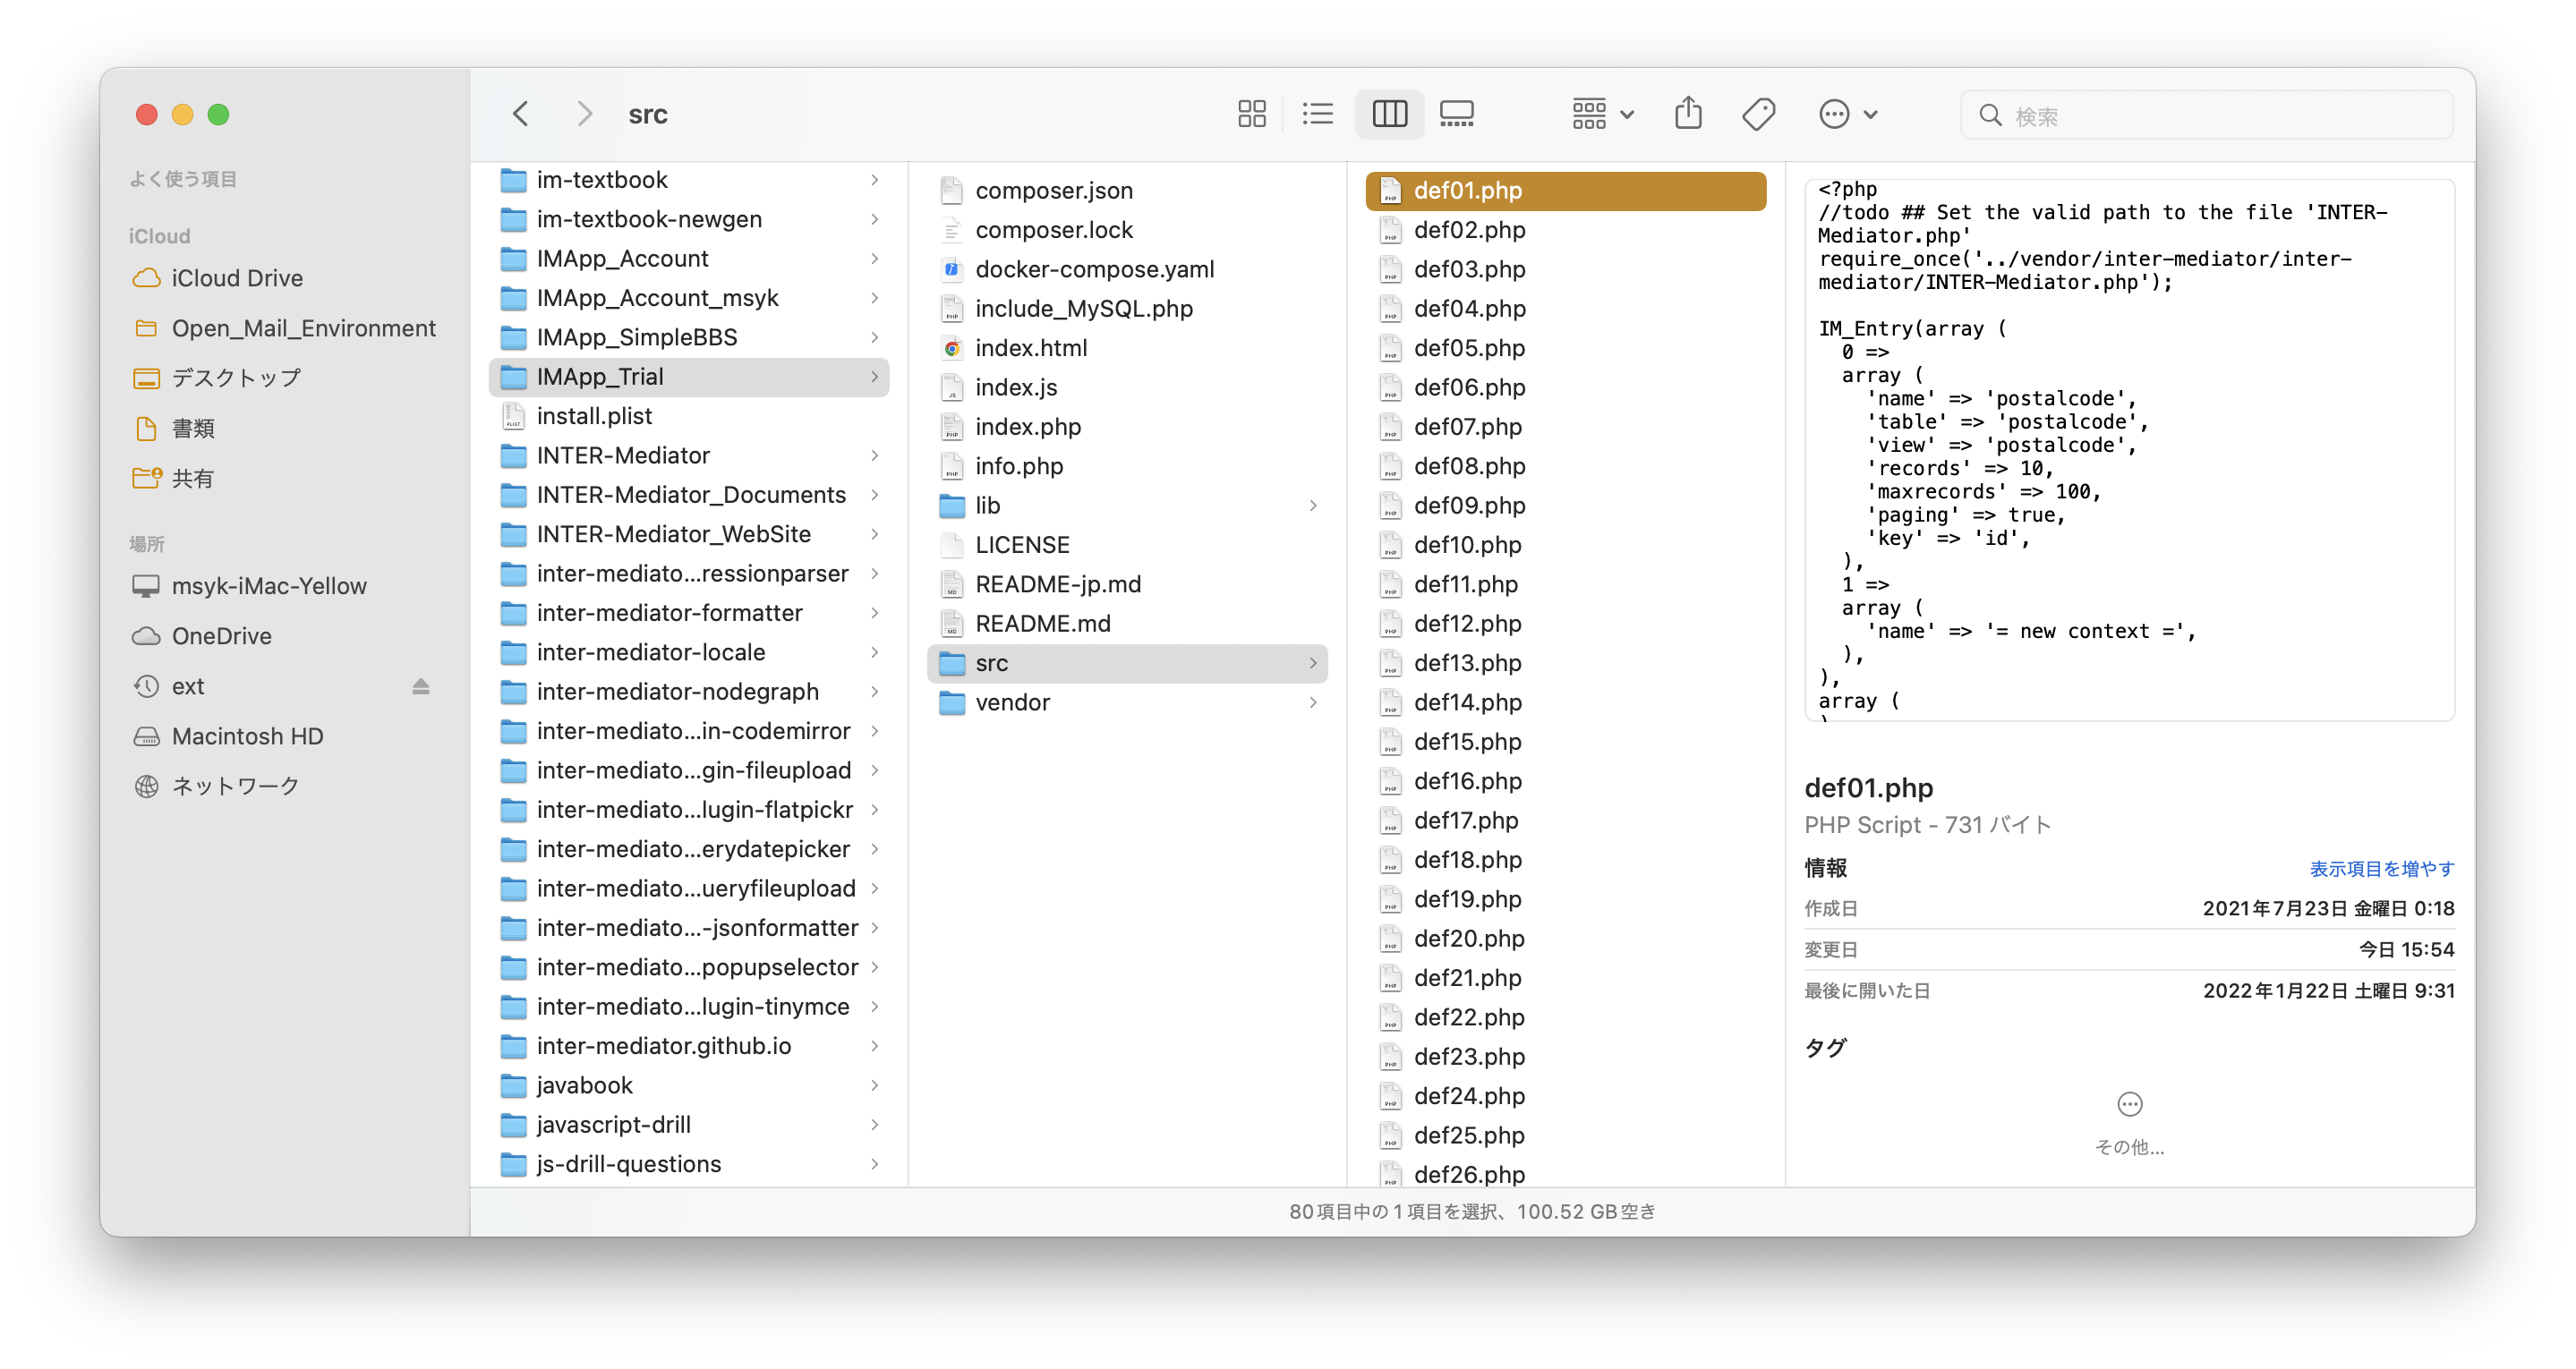This screenshot has height=1369, width=2576.
Task: Eject the ext volume
Action: (x=421, y=686)
